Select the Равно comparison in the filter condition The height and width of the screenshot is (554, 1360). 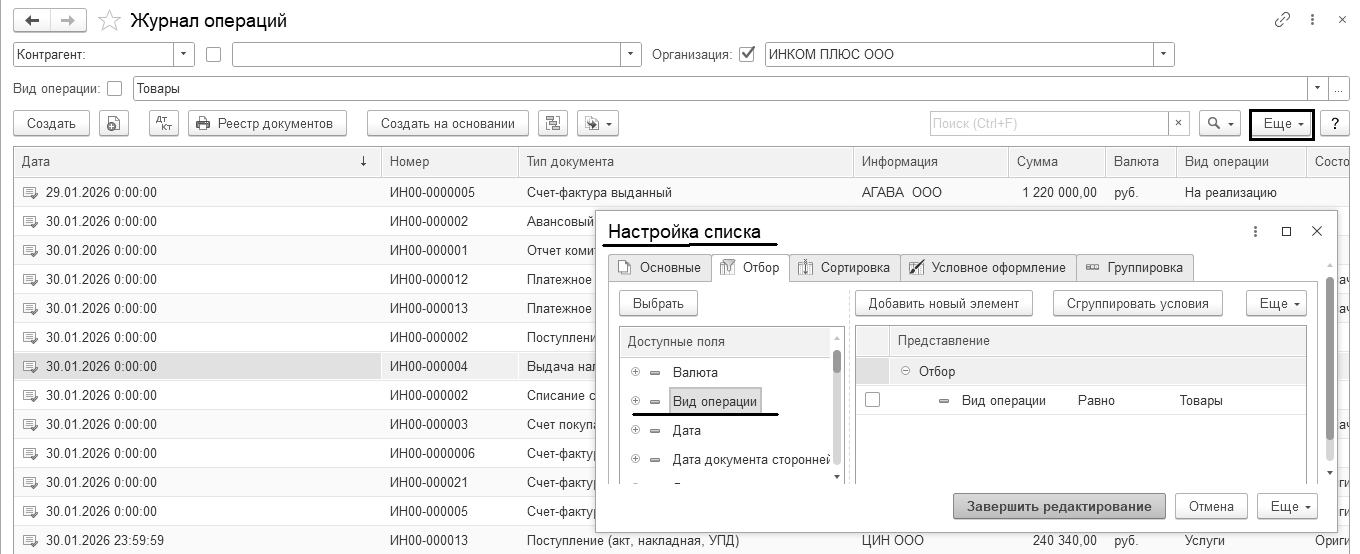coord(1097,400)
